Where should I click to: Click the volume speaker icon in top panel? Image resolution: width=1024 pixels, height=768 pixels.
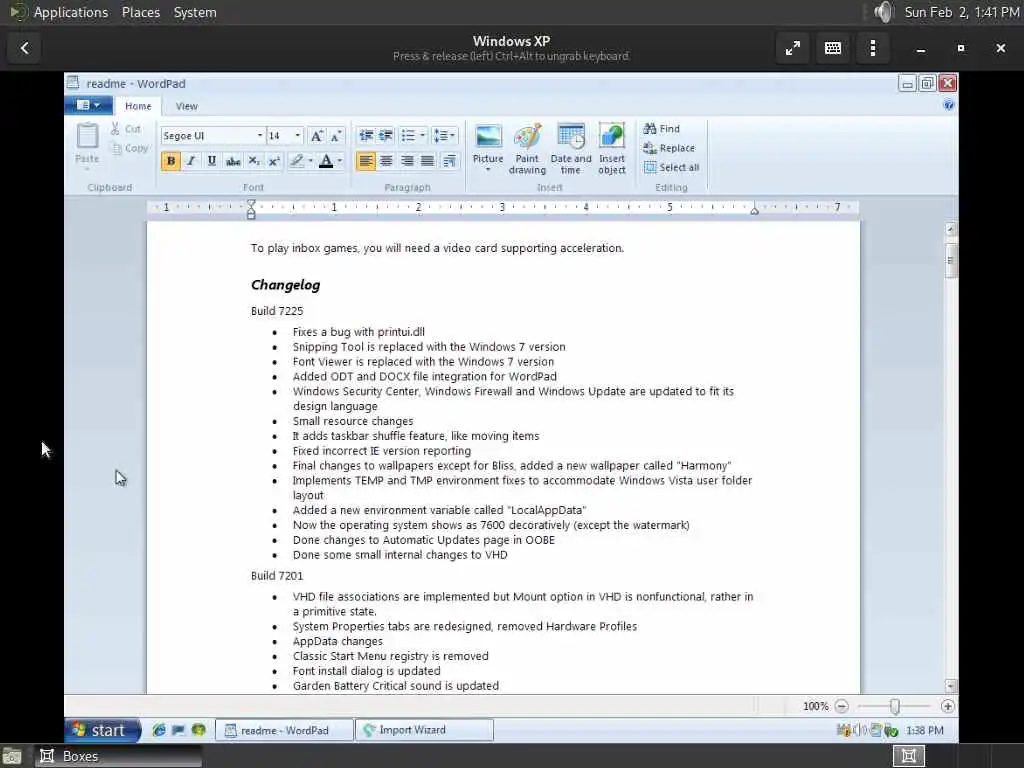point(883,12)
